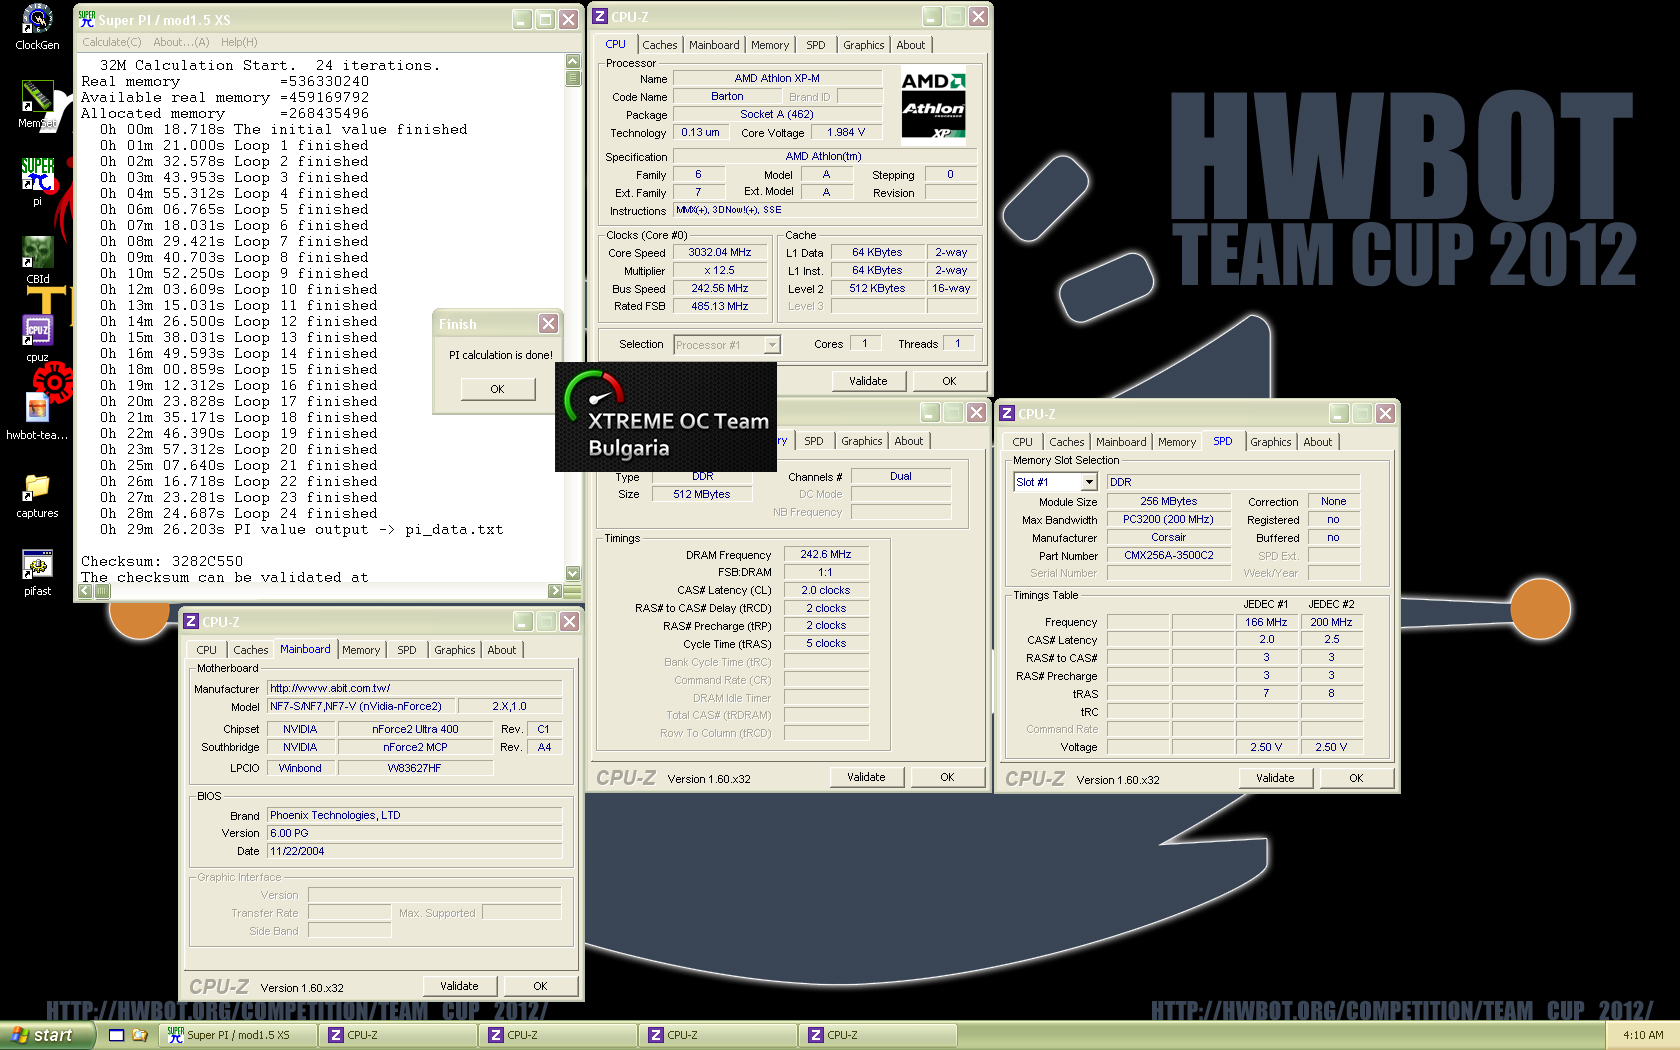Open CPU tab in Mainboard CPU-Z window
The width and height of the screenshot is (1680, 1050).
point(206,650)
